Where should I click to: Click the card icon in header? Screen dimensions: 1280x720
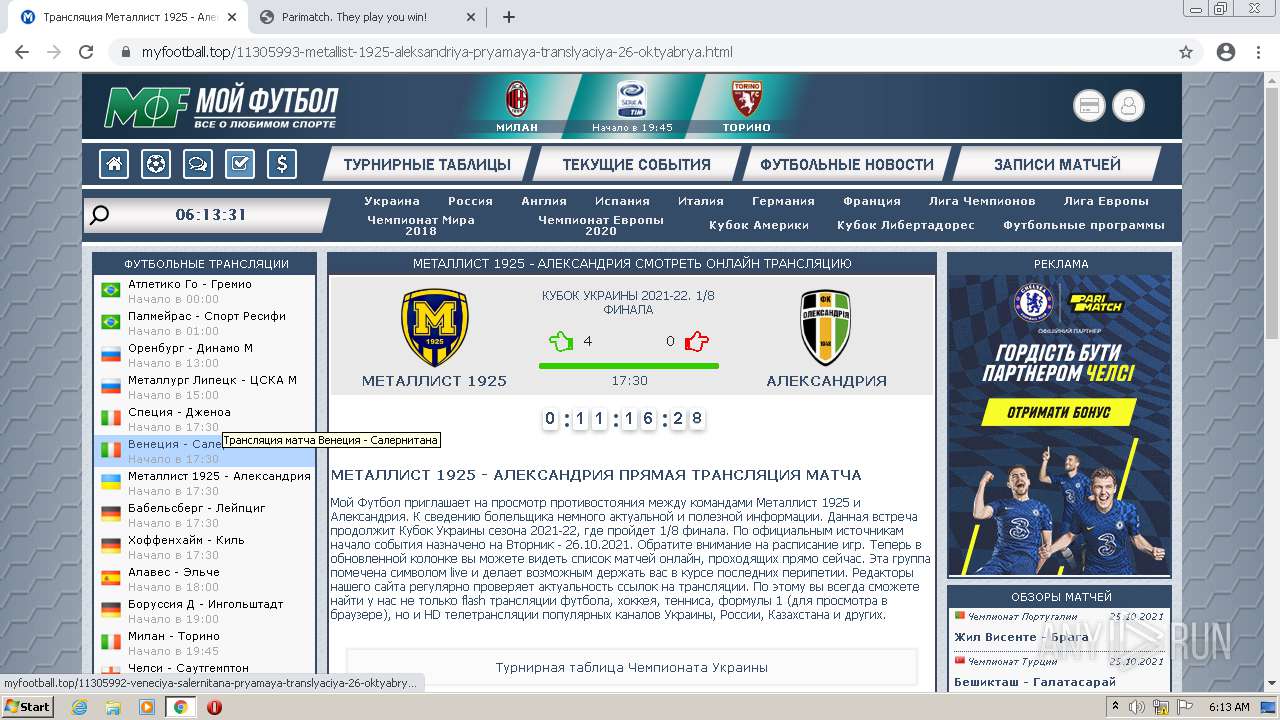[x=1089, y=105]
